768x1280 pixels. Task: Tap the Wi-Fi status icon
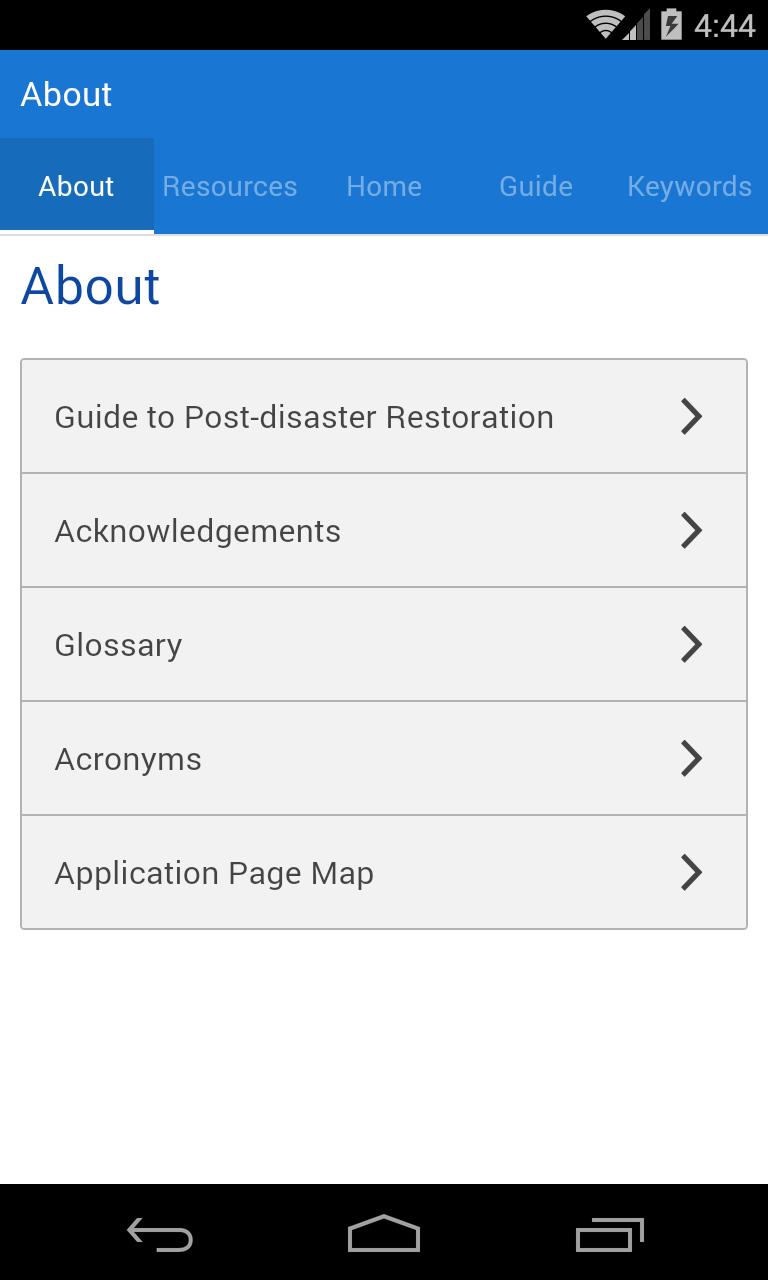(x=605, y=24)
